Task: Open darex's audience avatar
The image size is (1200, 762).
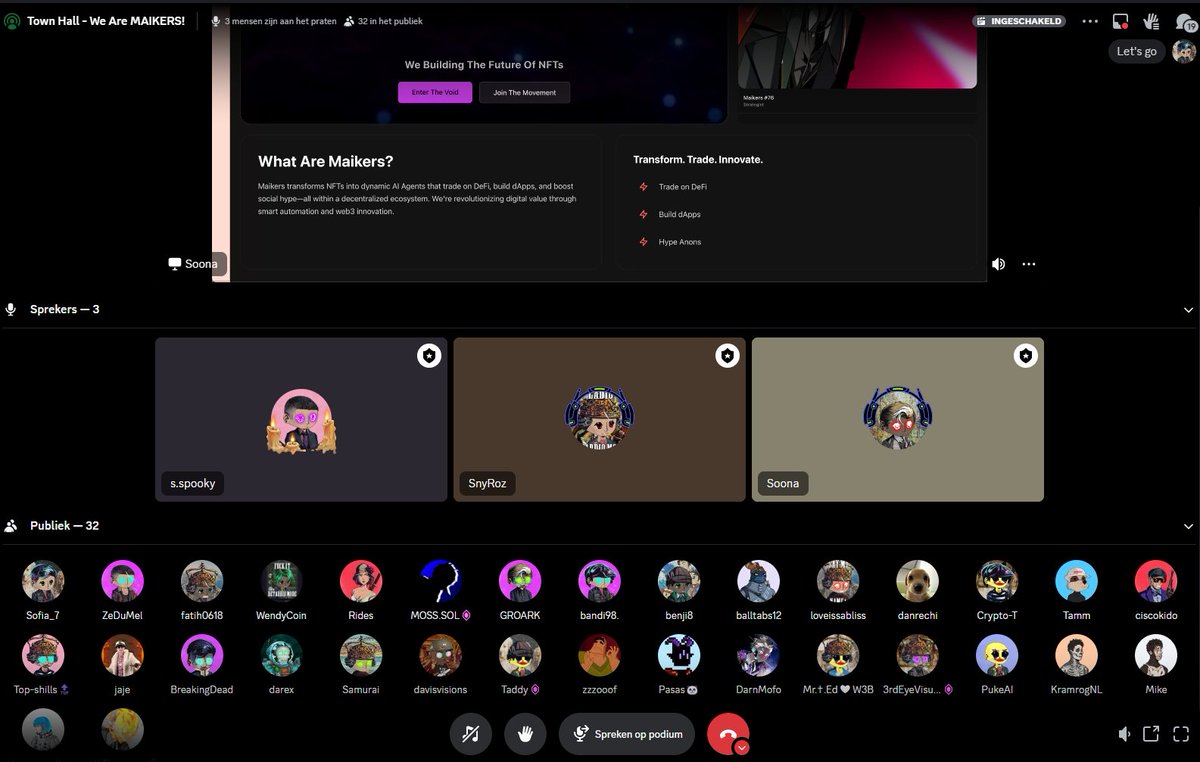Action: click(281, 655)
